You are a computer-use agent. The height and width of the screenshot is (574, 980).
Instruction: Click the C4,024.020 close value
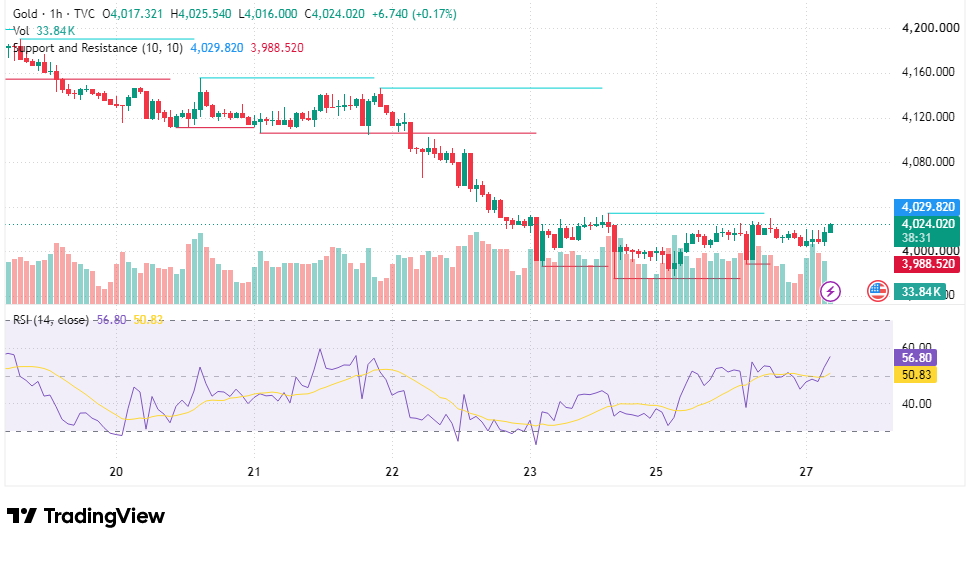[334, 14]
